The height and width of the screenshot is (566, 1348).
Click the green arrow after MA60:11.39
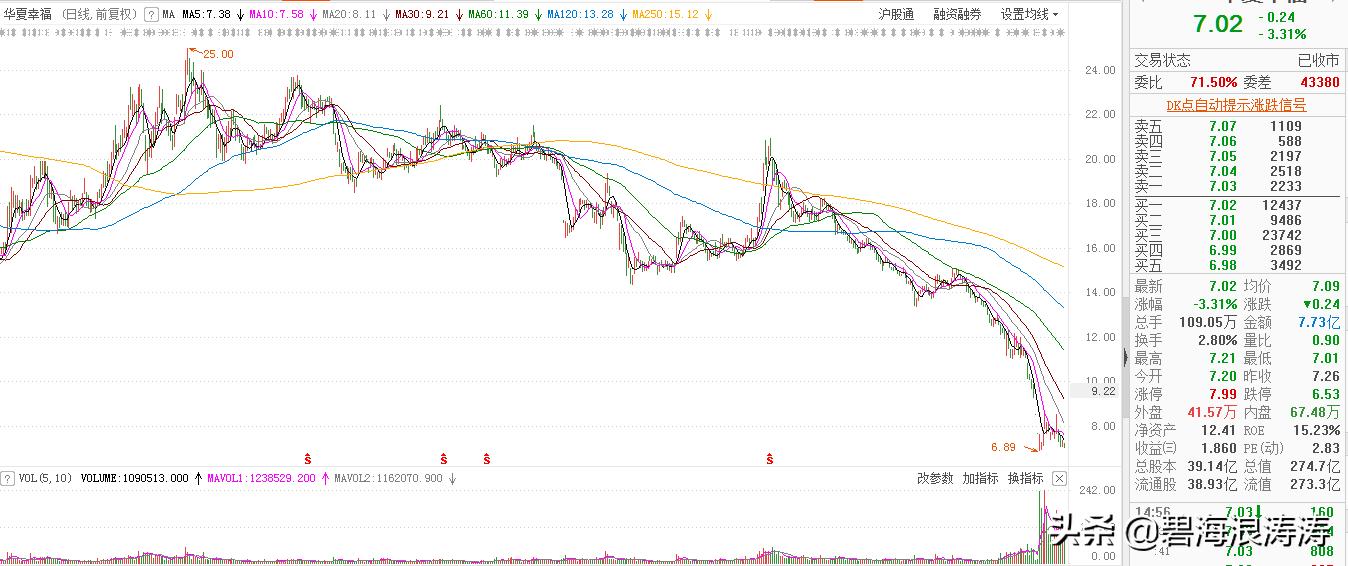click(x=537, y=15)
